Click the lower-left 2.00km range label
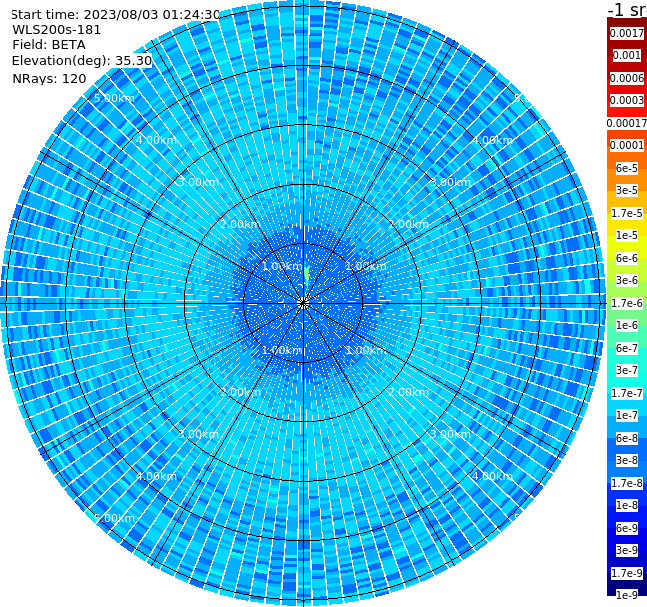Viewport: 647px width, 607px height. [x=240, y=392]
